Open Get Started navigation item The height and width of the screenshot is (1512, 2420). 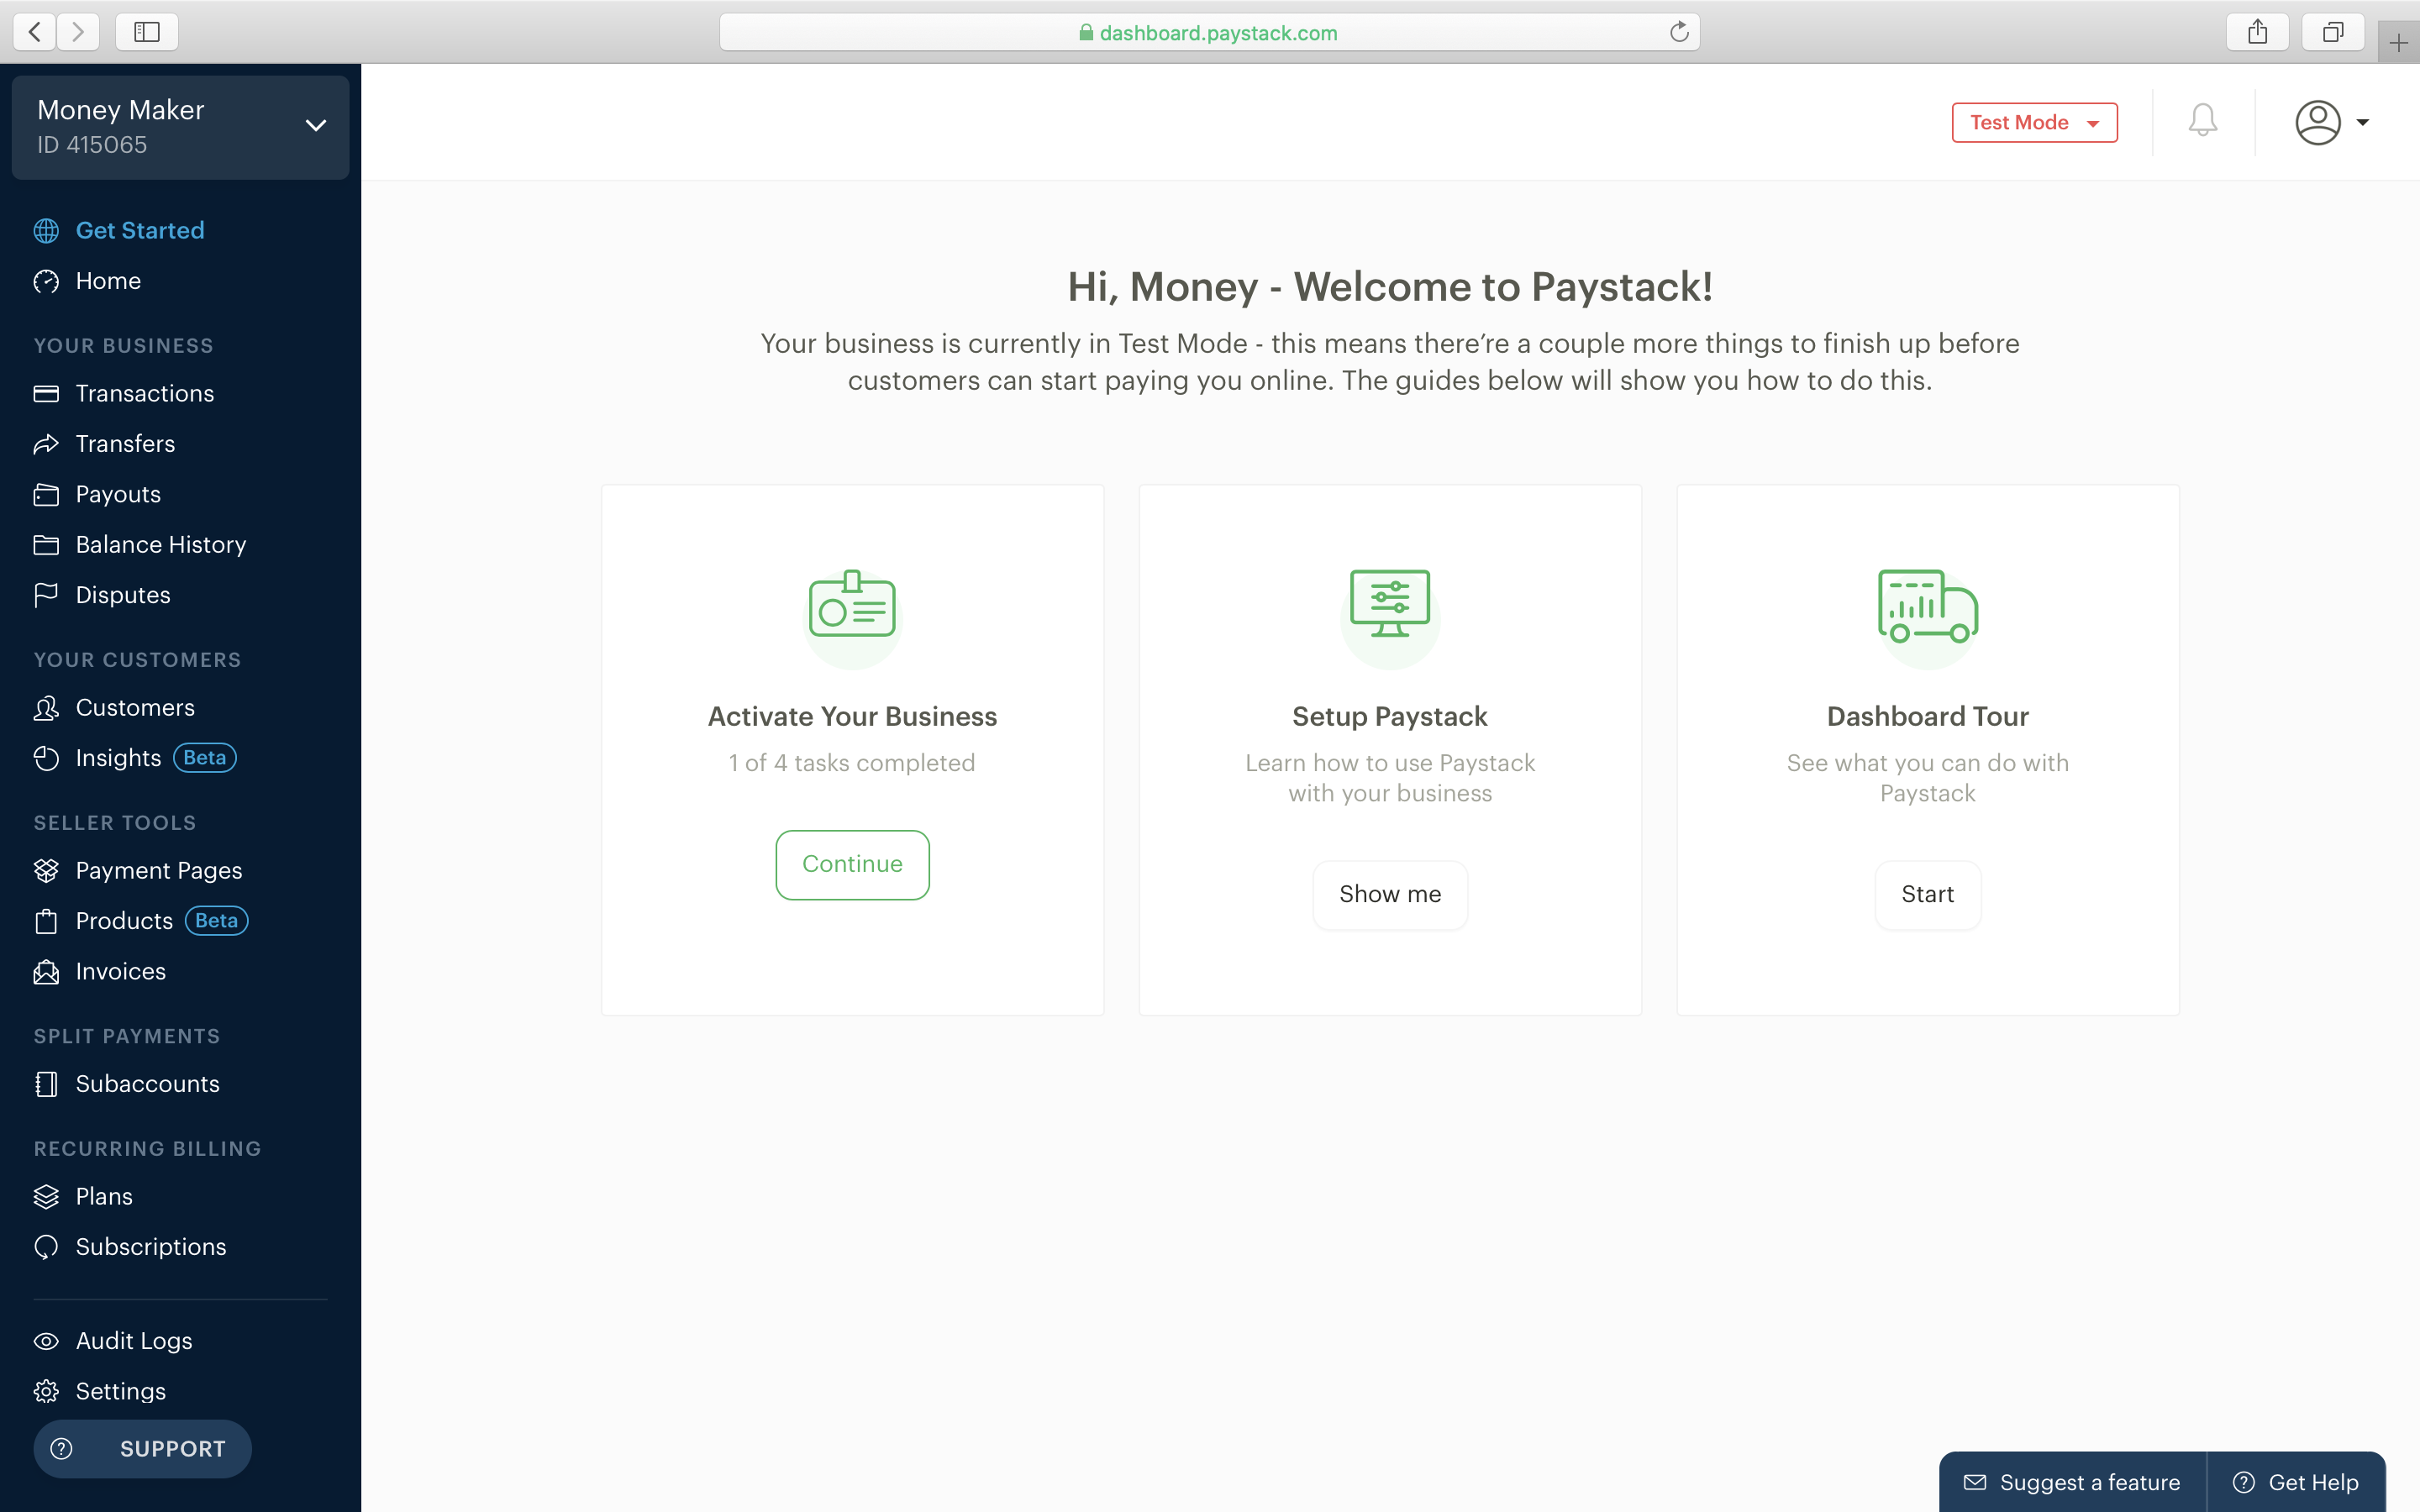(139, 228)
